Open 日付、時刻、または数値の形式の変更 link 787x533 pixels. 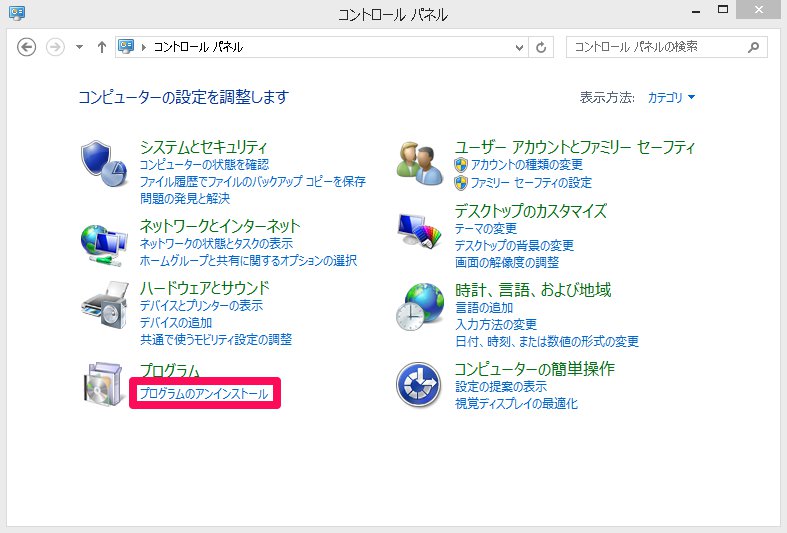[547, 342]
